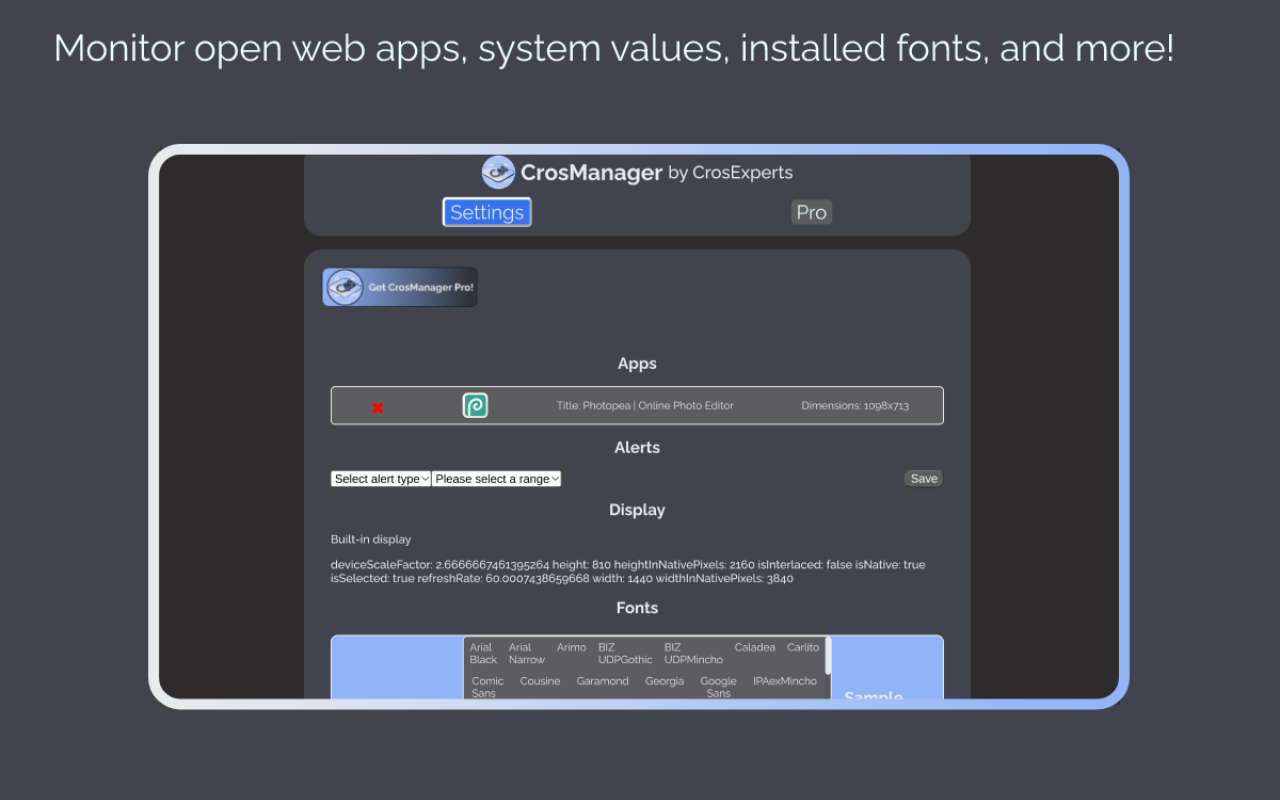The height and width of the screenshot is (800, 1280).
Task: Open the Select alert type dropdown
Action: [x=381, y=479]
